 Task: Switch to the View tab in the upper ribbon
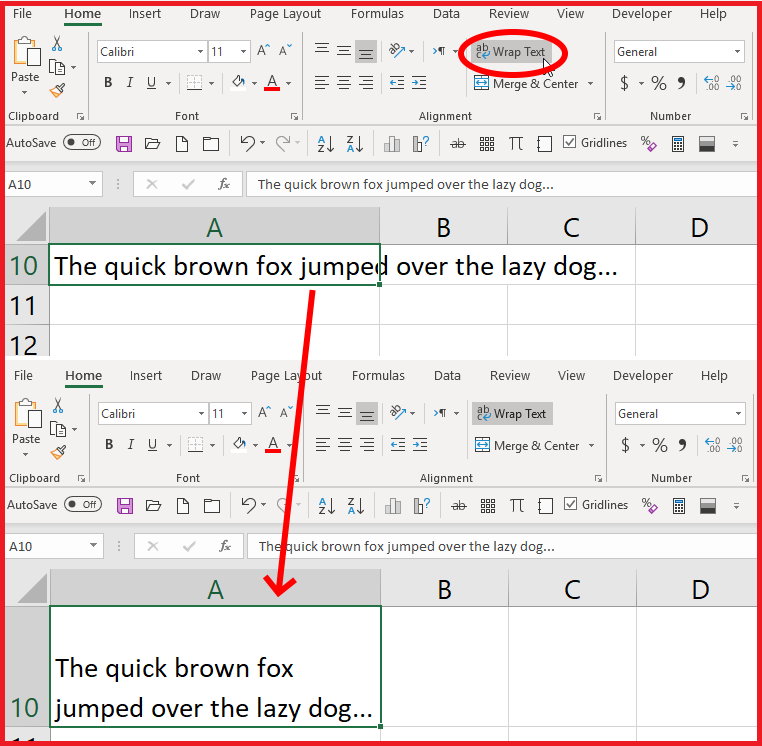[570, 14]
